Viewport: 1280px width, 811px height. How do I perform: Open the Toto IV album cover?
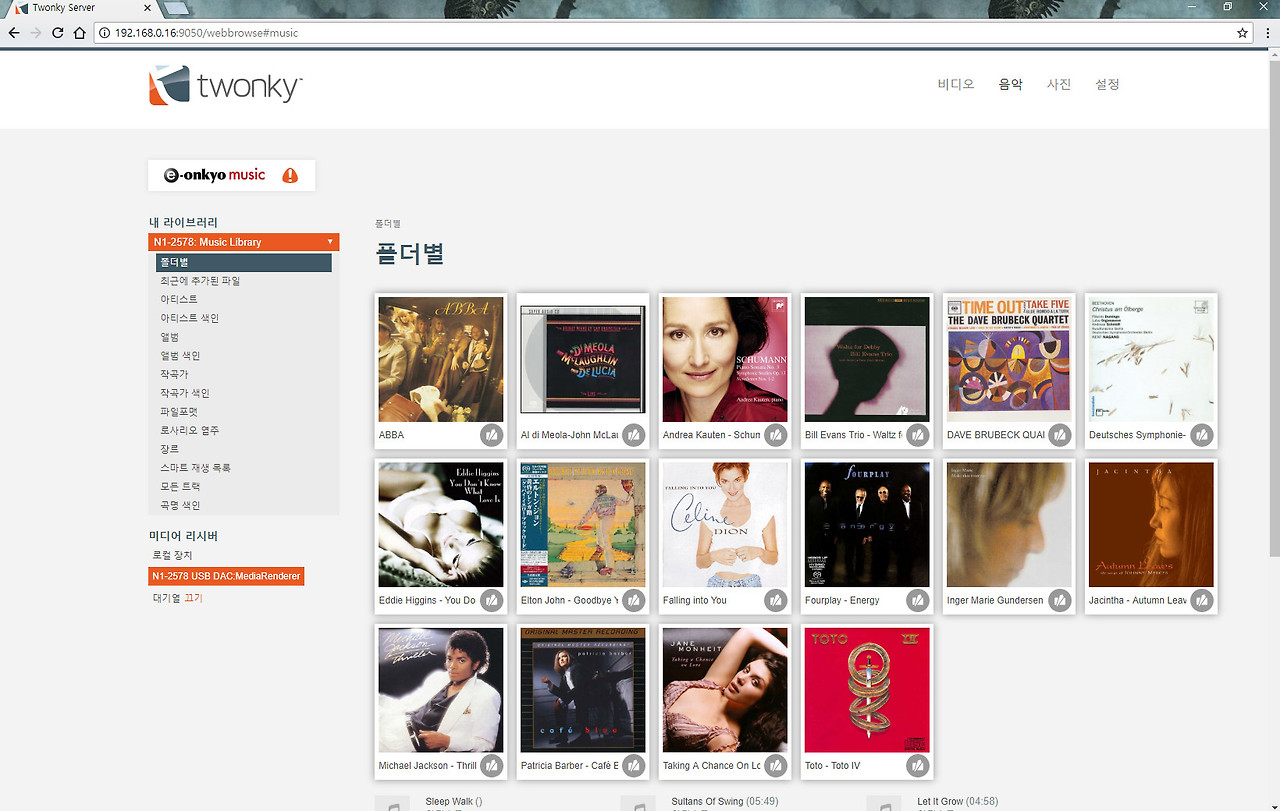coord(867,690)
